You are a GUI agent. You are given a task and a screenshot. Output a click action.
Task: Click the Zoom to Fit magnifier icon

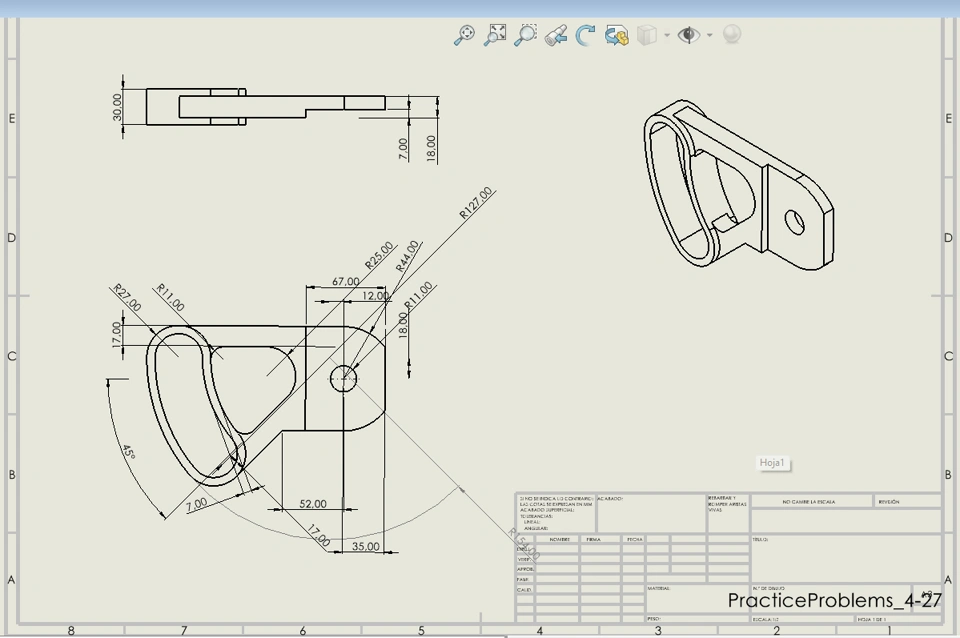click(x=464, y=35)
